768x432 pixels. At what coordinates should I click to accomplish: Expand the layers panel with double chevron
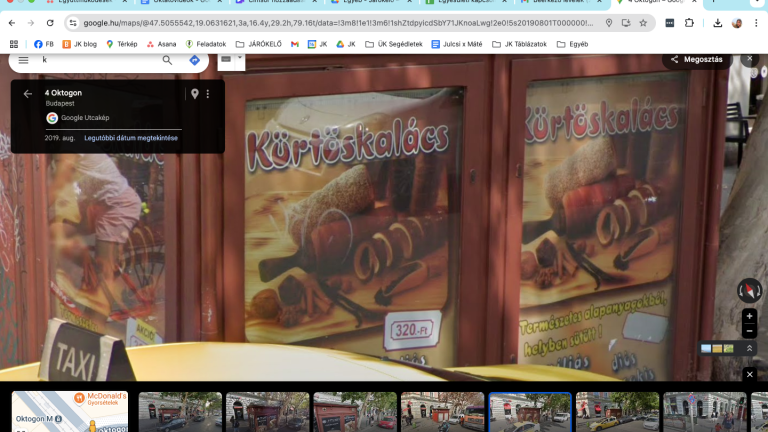[x=749, y=348]
